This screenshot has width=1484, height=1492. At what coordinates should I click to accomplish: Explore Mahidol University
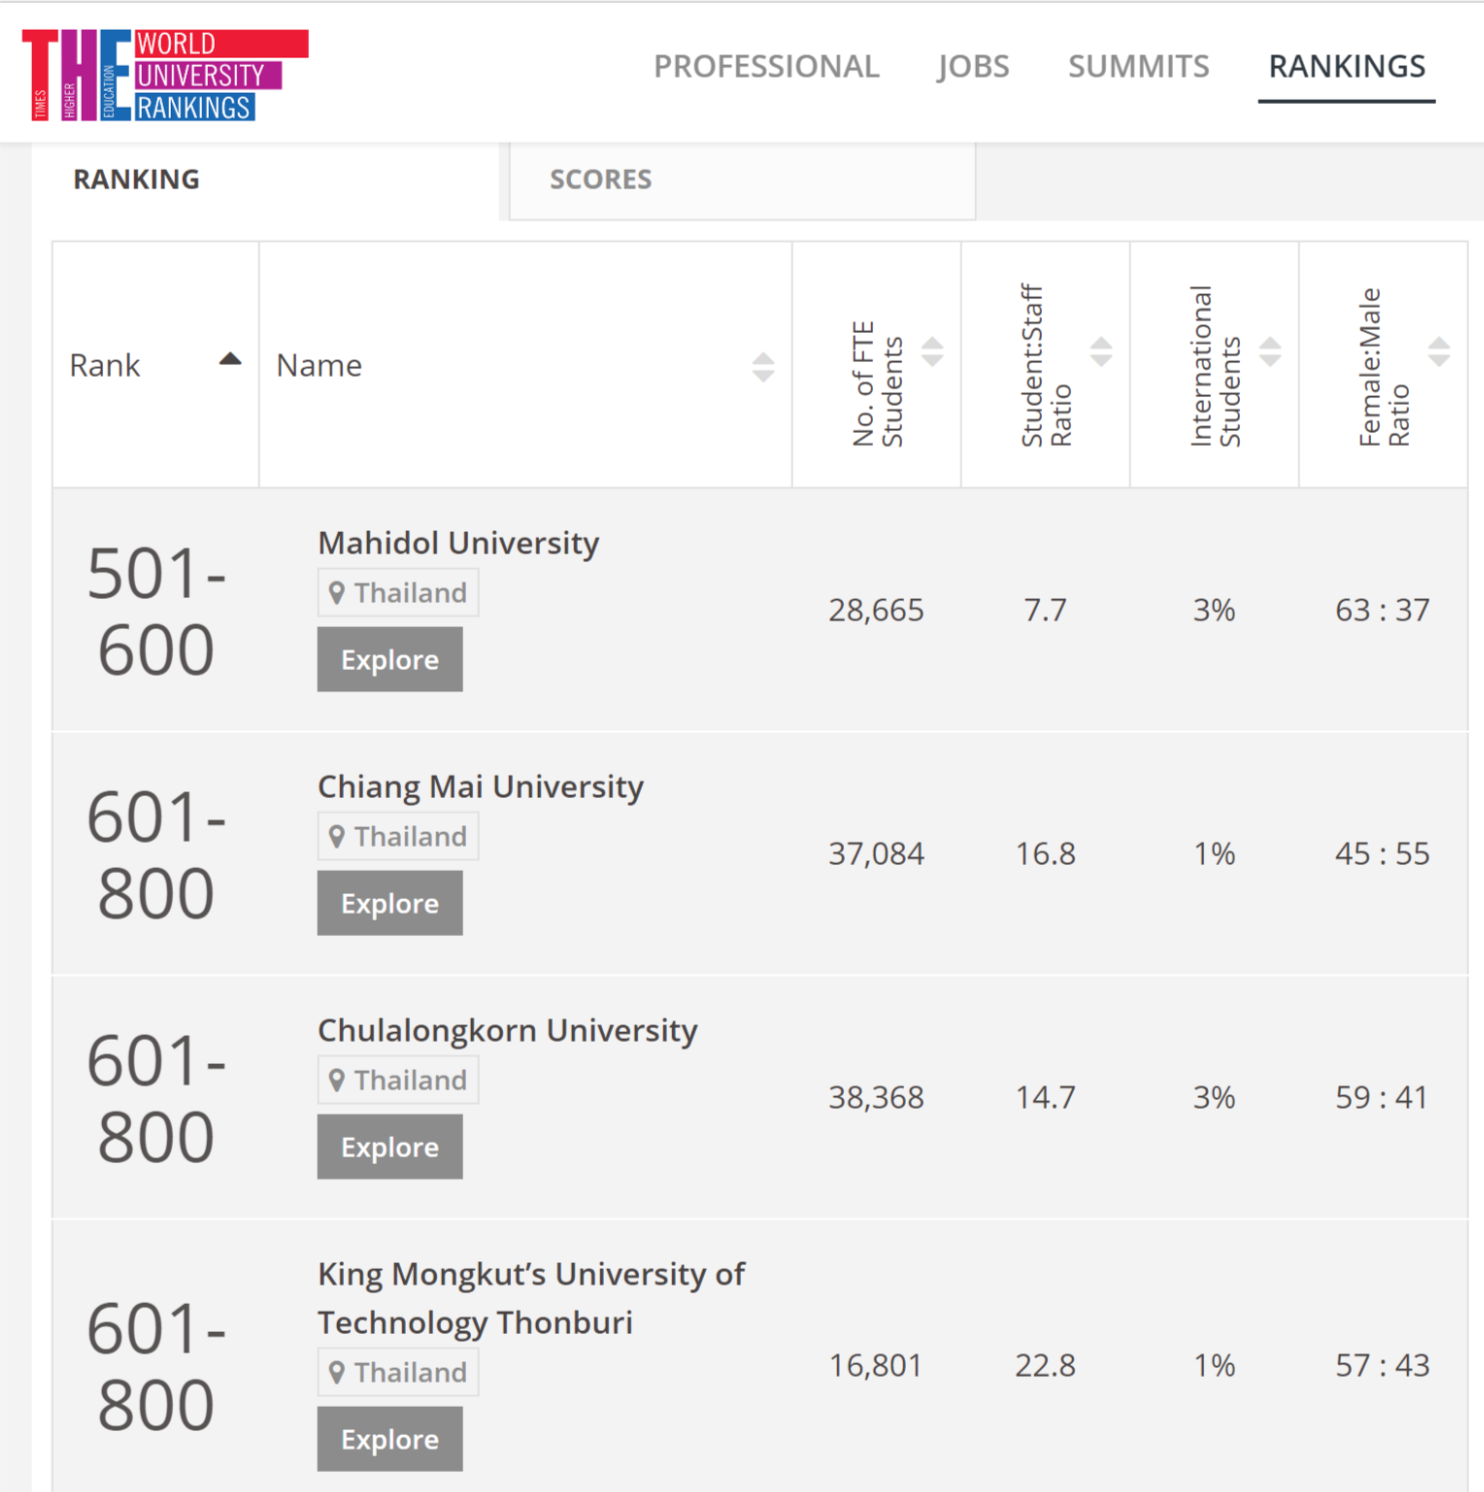pos(390,660)
